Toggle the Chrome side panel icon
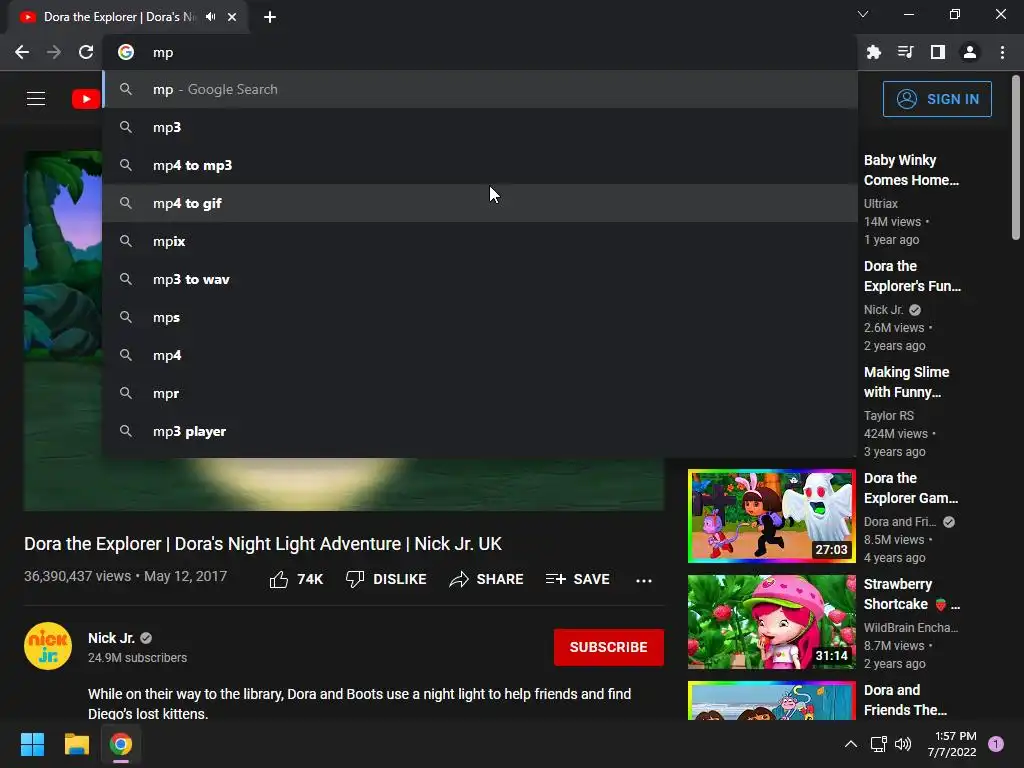Screen dimensions: 1024x768 click(x=938, y=52)
